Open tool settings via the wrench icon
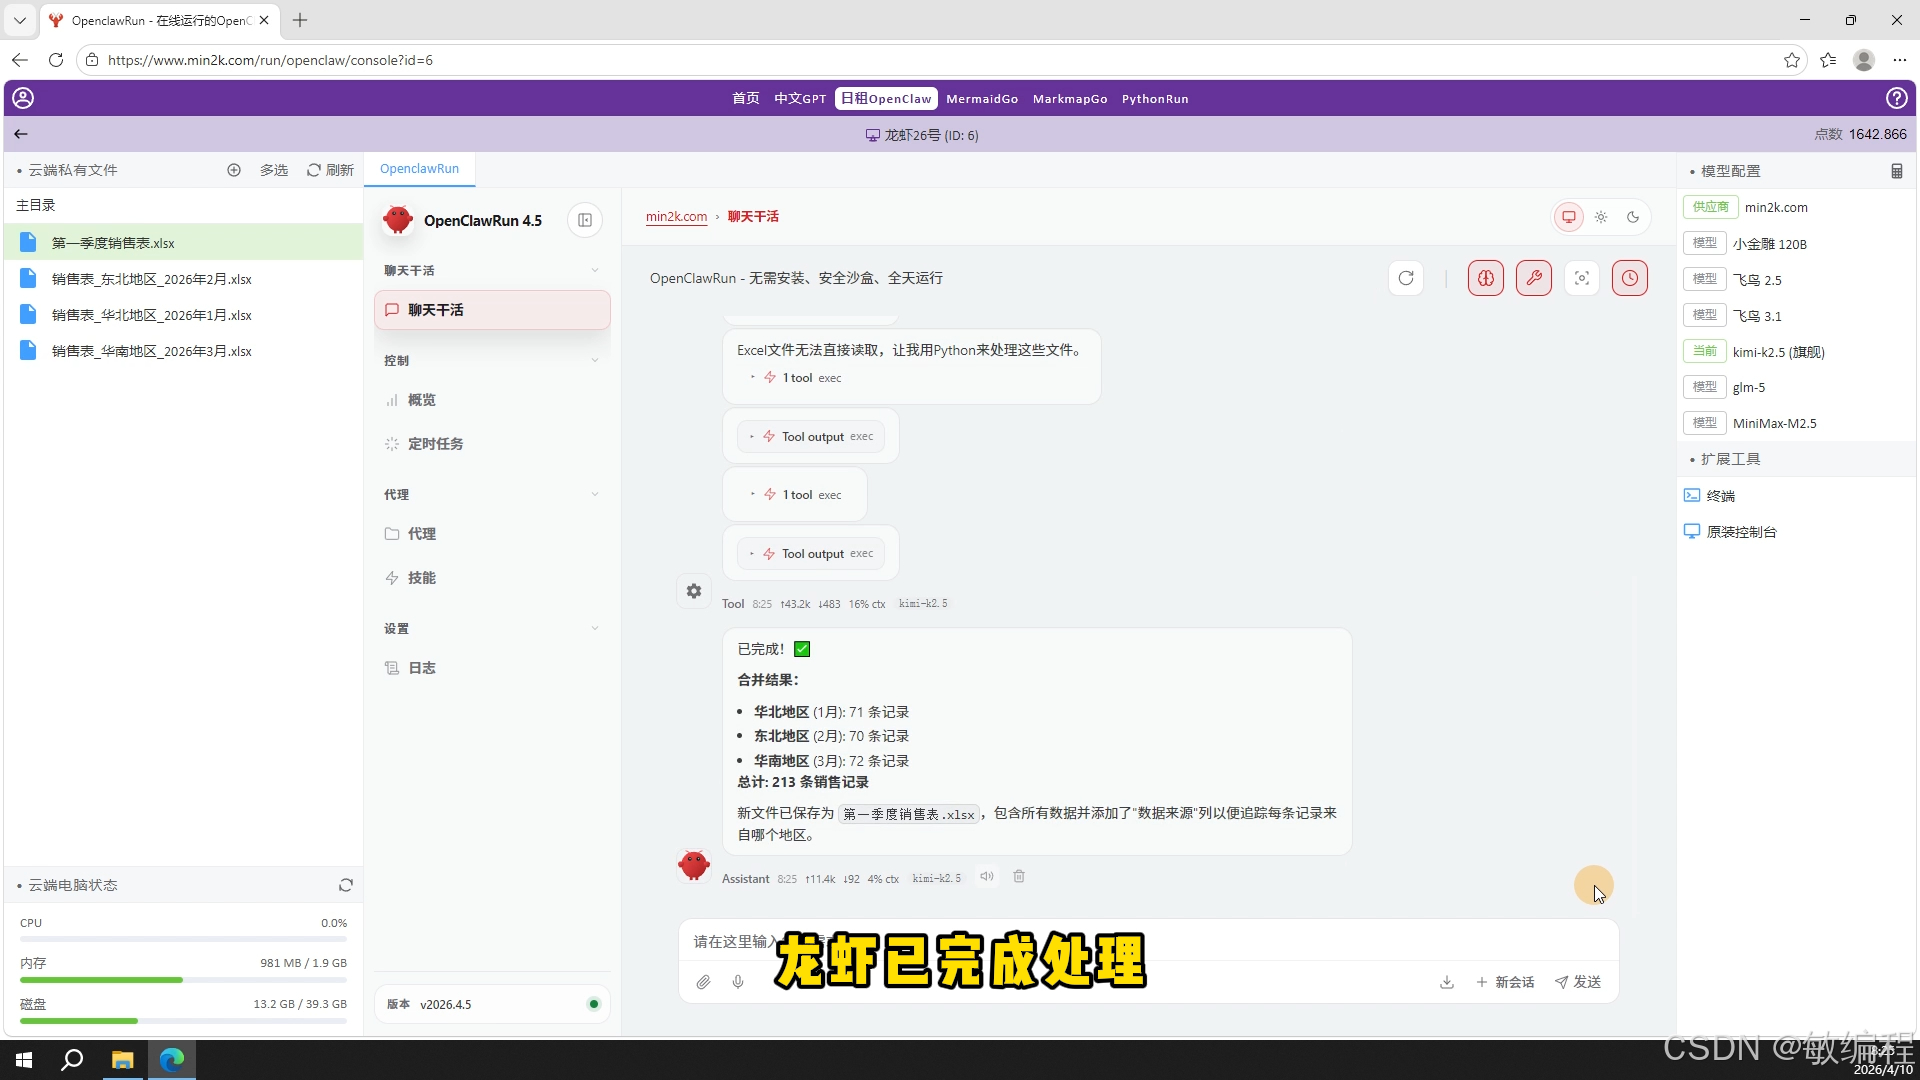 coord(1535,278)
